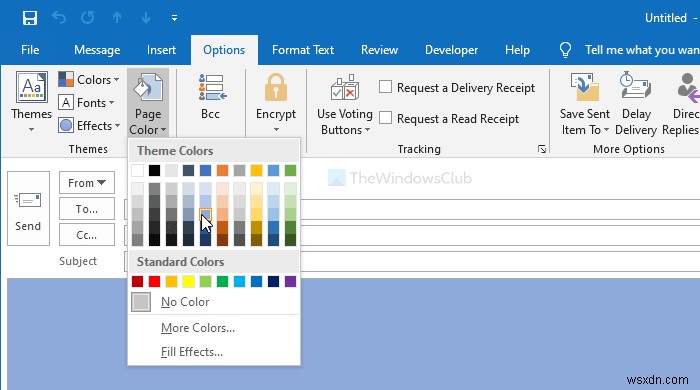Click the Undo arrow icon
Image resolution: width=700 pixels, height=390 pixels.
(x=59, y=18)
